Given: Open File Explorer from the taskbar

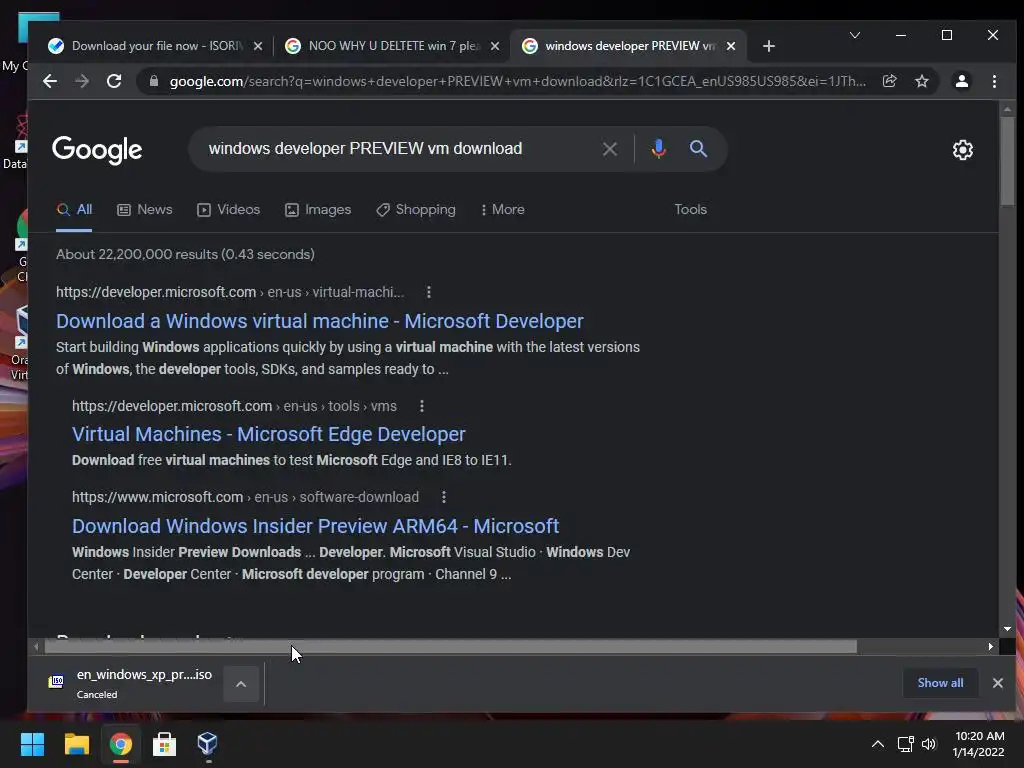Looking at the screenshot, I should pyautogui.click(x=76, y=744).
